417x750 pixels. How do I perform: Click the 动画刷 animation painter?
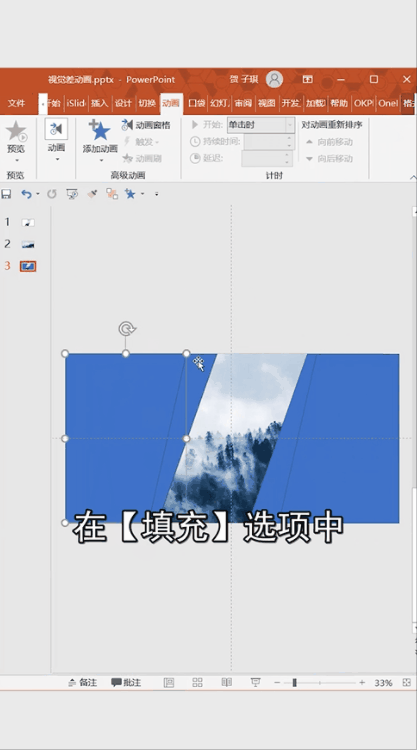point(142,158)
